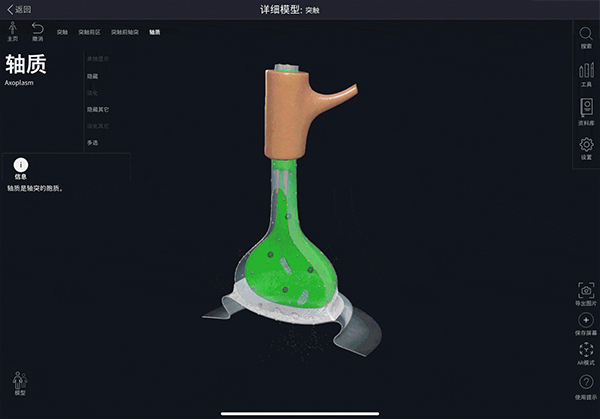Choose 隐藏 (Hide) option
The image size is (600, 419).
[x=93, y=75]
